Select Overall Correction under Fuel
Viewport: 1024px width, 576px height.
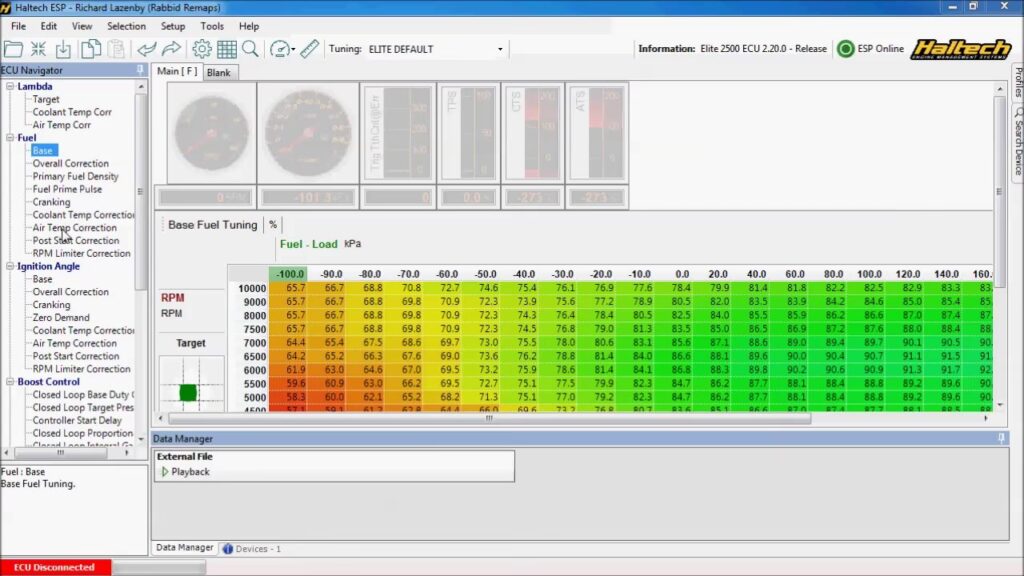[x=71, y=163]
